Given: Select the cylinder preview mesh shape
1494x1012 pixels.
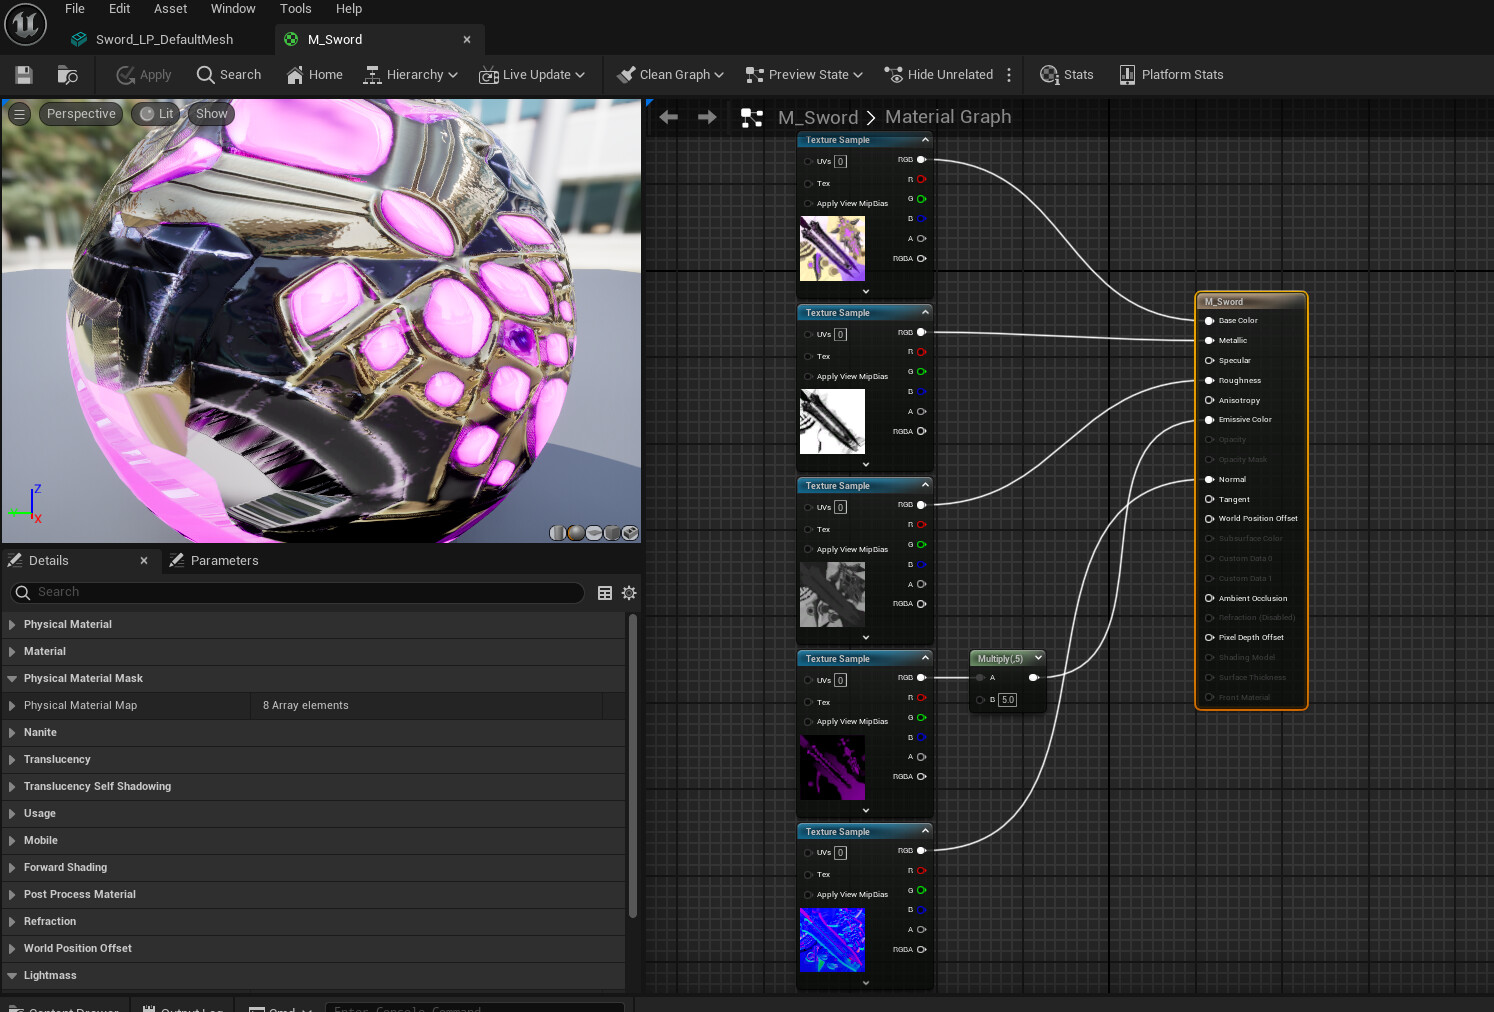Looking at the screenshot, I should tap(558, 533).
